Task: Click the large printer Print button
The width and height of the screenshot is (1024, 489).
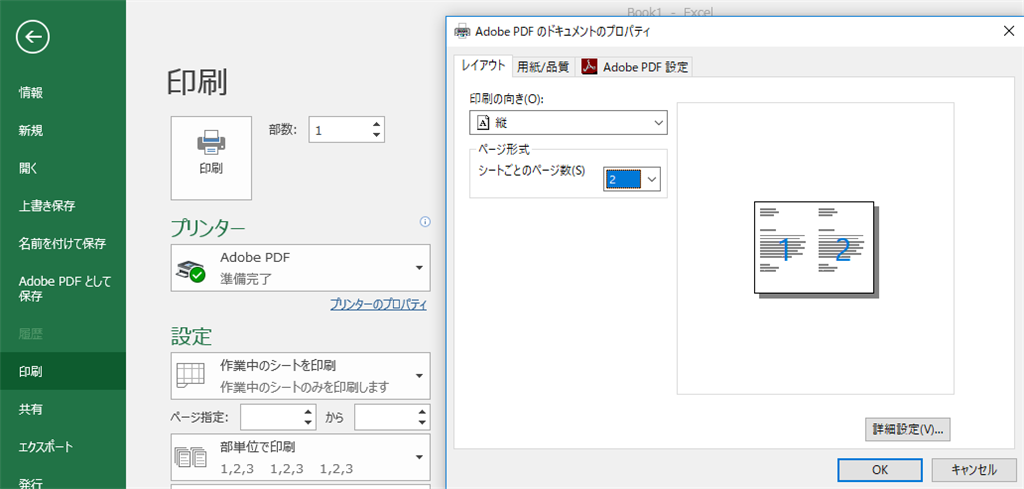Action: (211, 158)
